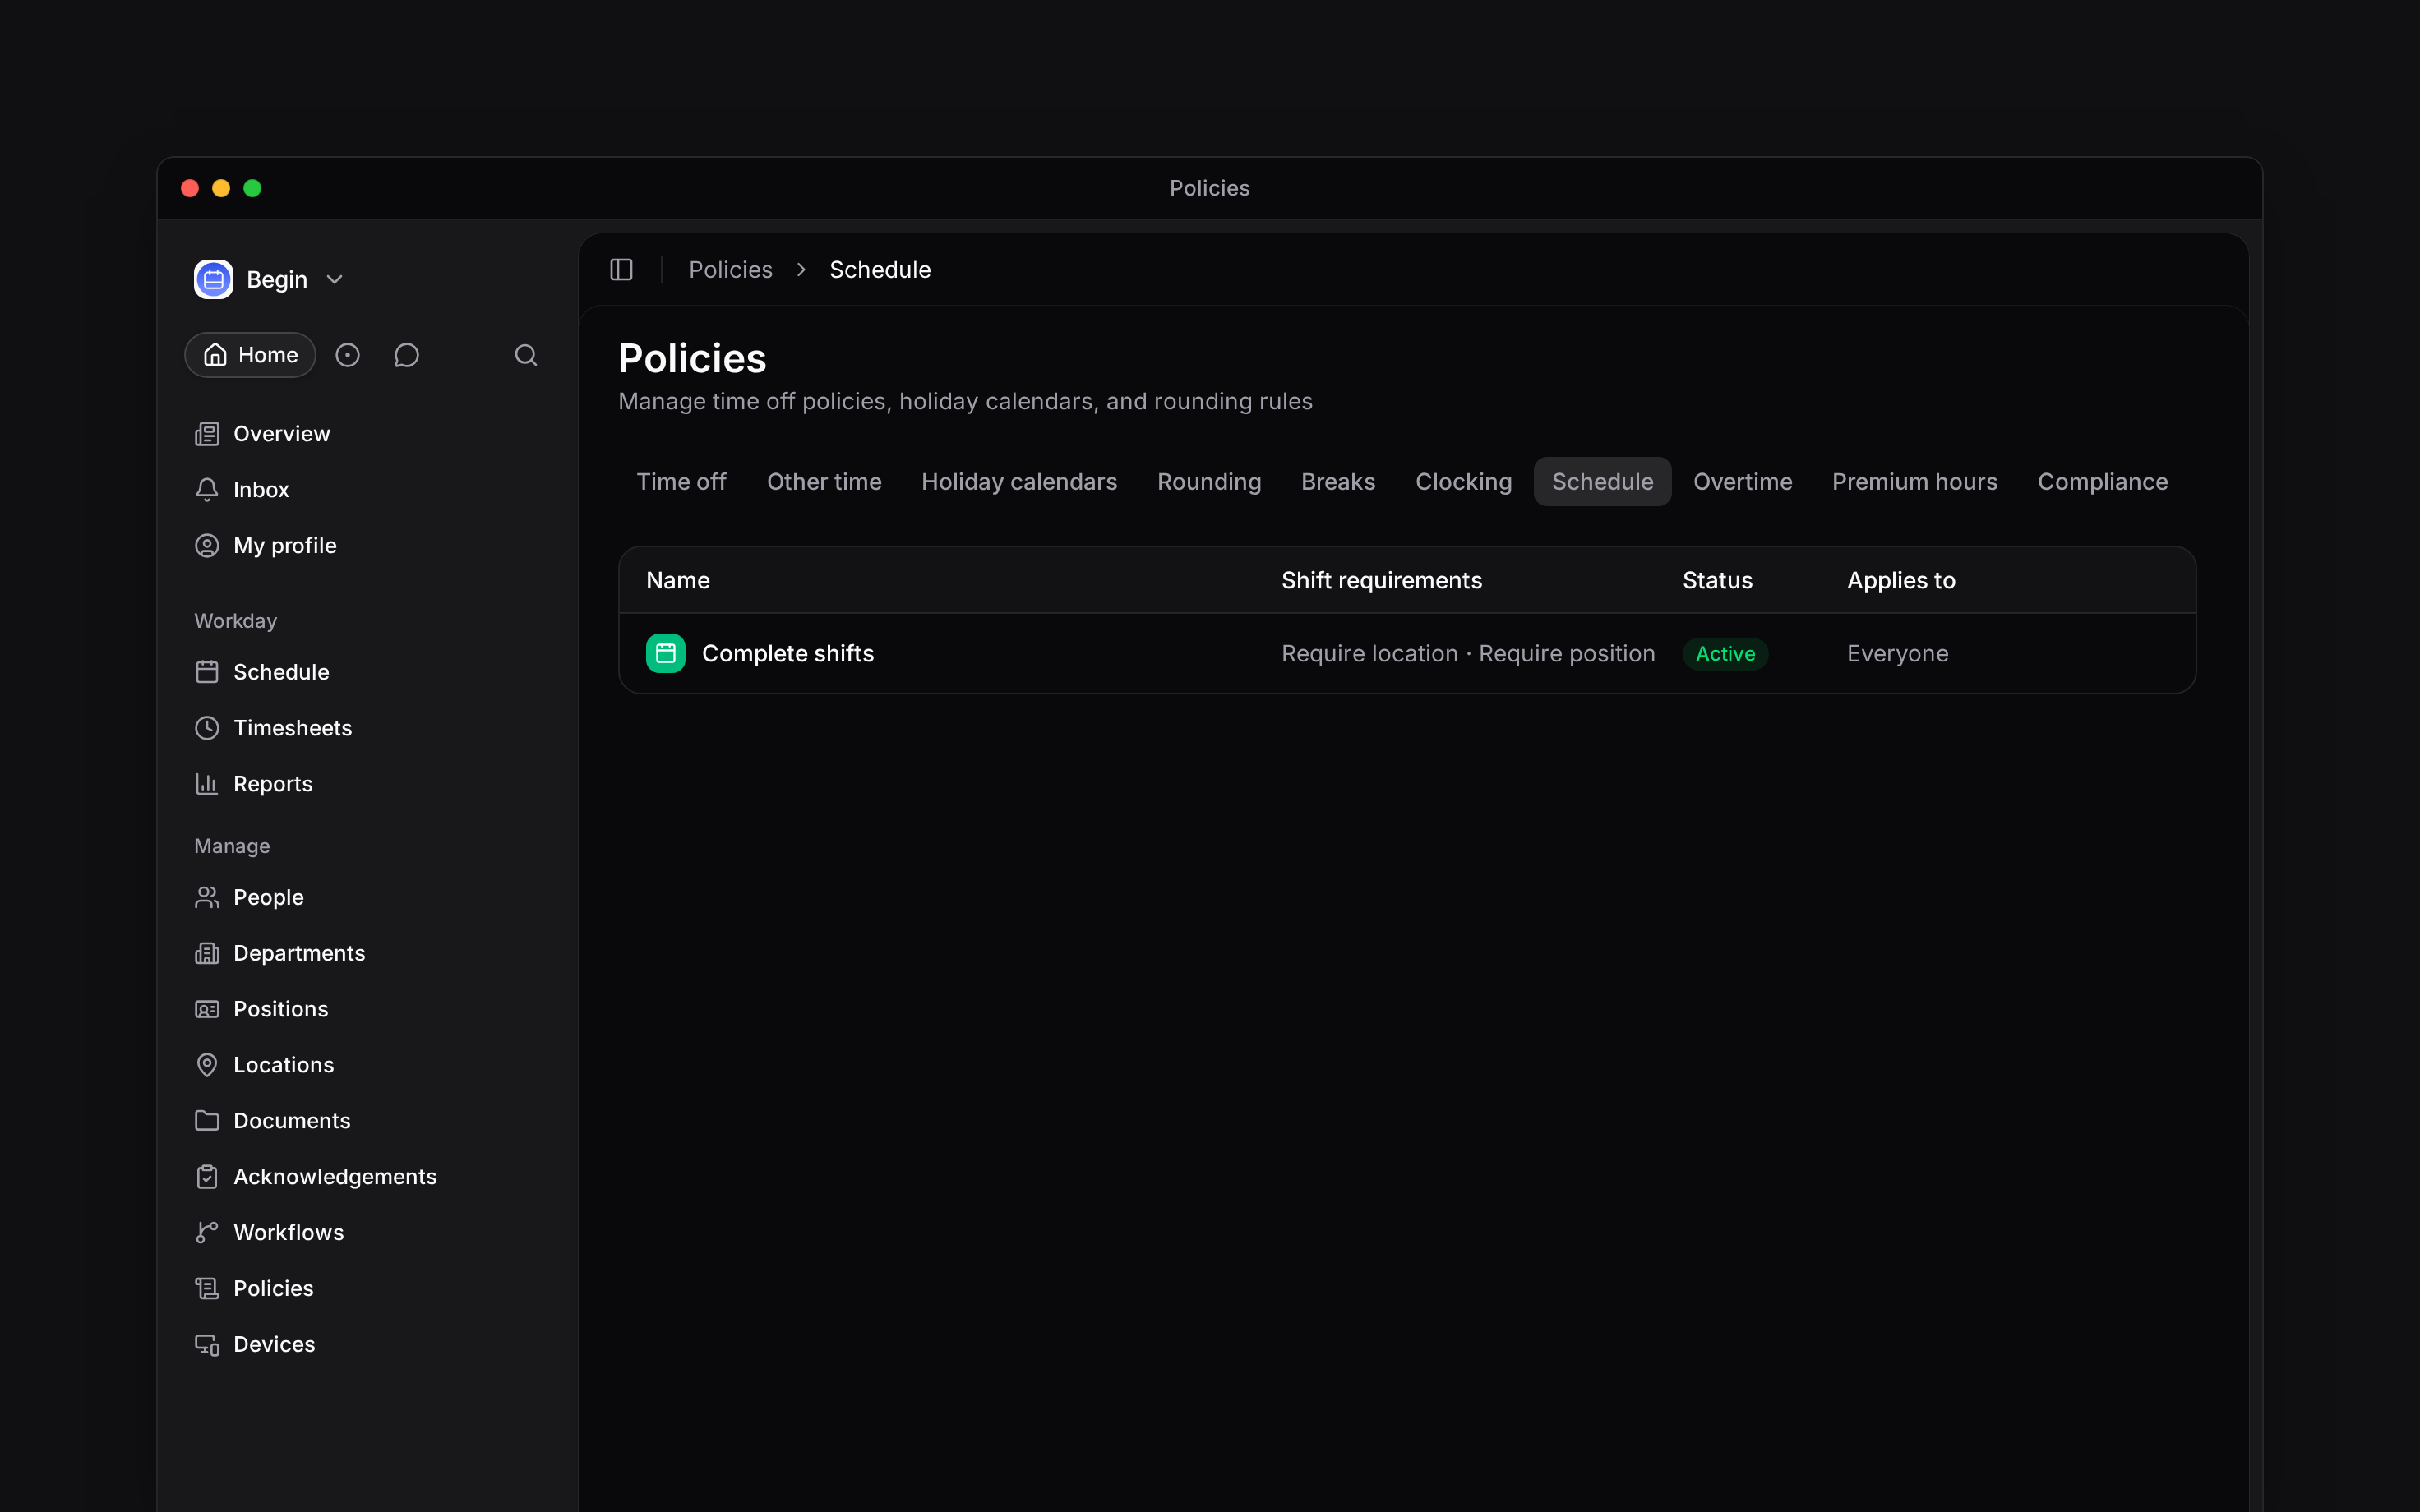
Task: Click the Timesheets clock icon
Action: pyautogui.click(x=207, y=728)
